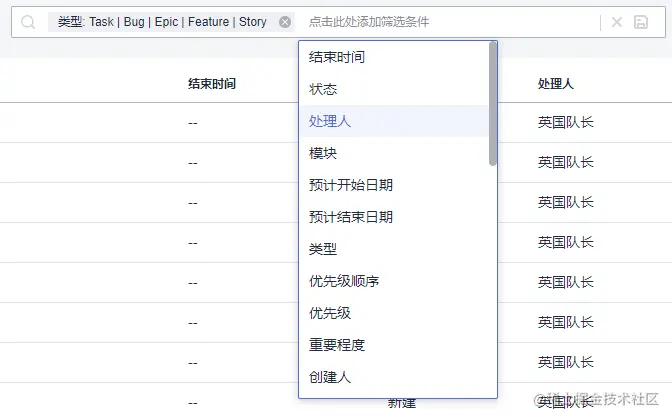Click the add filter condition input field

pos(450,22)
